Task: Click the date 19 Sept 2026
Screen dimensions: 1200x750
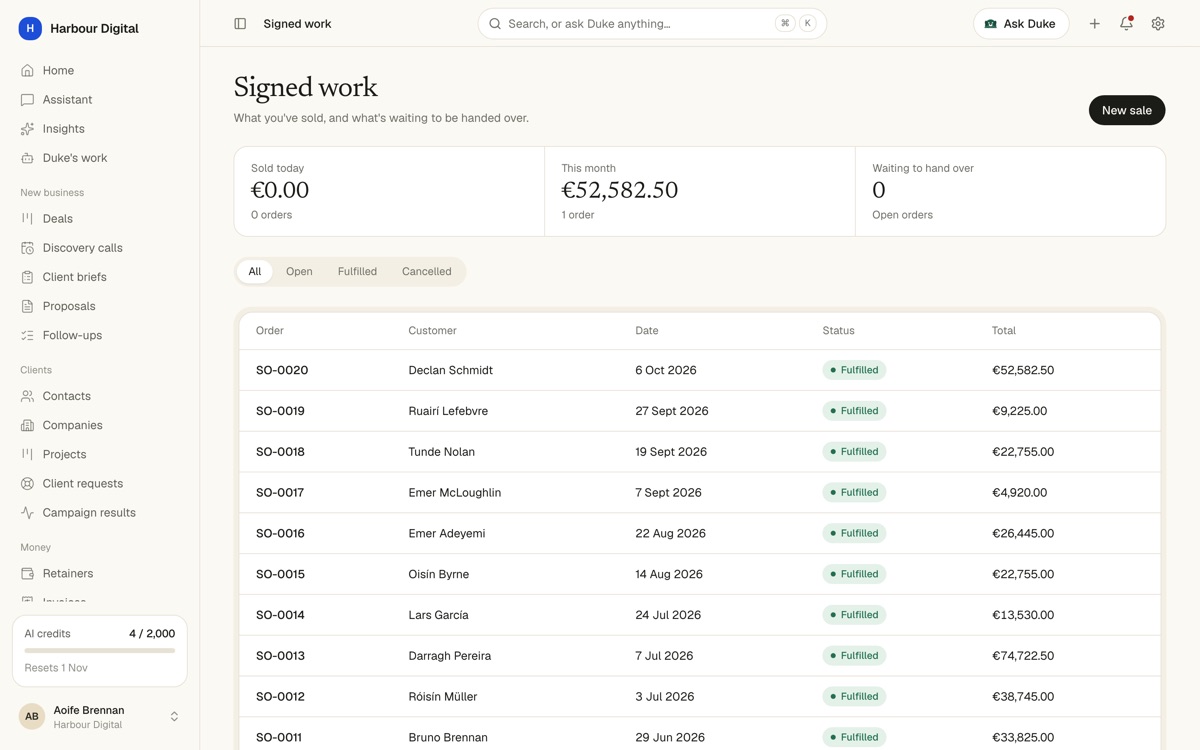Action: point(671,452)
